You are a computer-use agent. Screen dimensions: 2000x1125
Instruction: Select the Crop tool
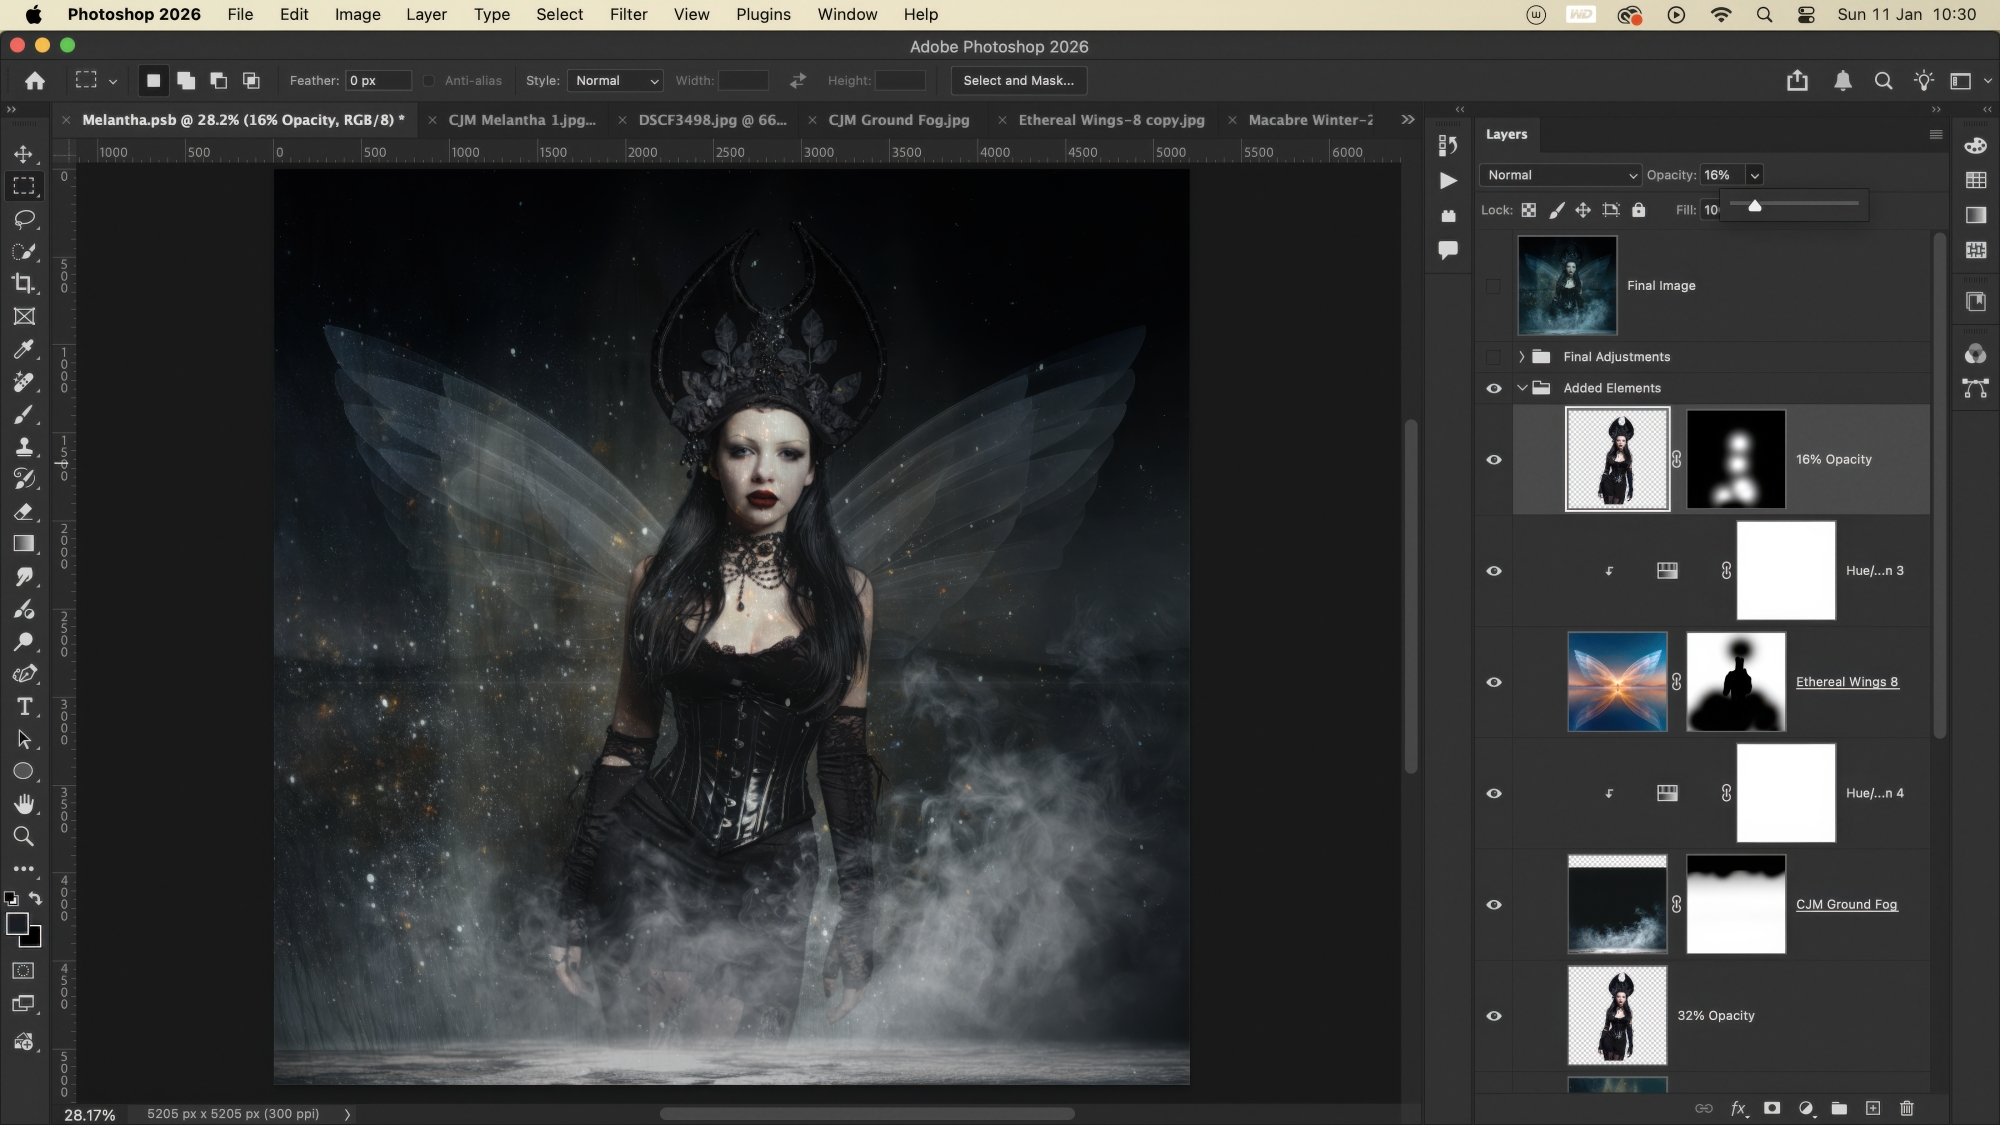(24, 284)
